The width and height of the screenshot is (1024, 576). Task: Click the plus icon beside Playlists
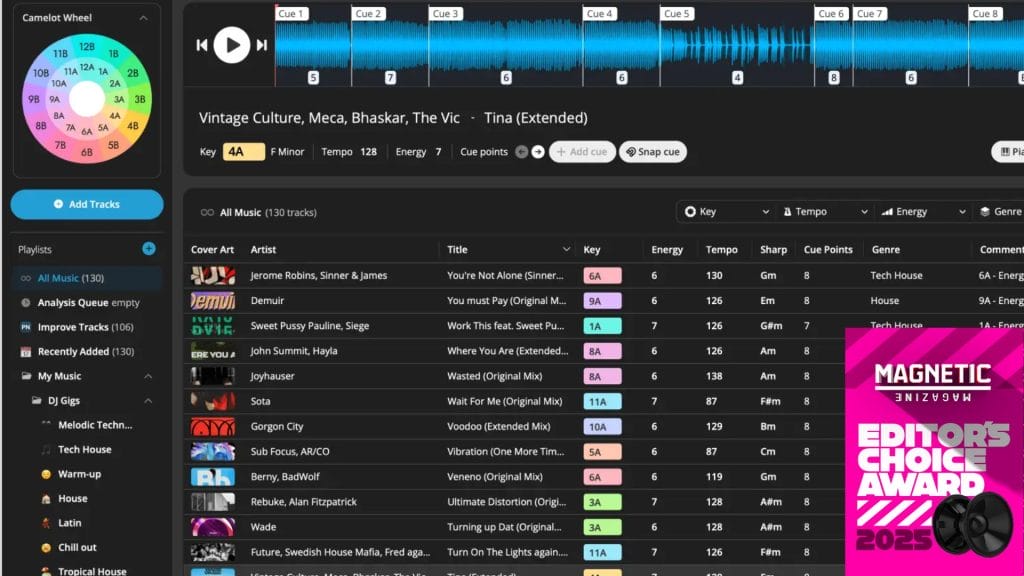point(149,249)
